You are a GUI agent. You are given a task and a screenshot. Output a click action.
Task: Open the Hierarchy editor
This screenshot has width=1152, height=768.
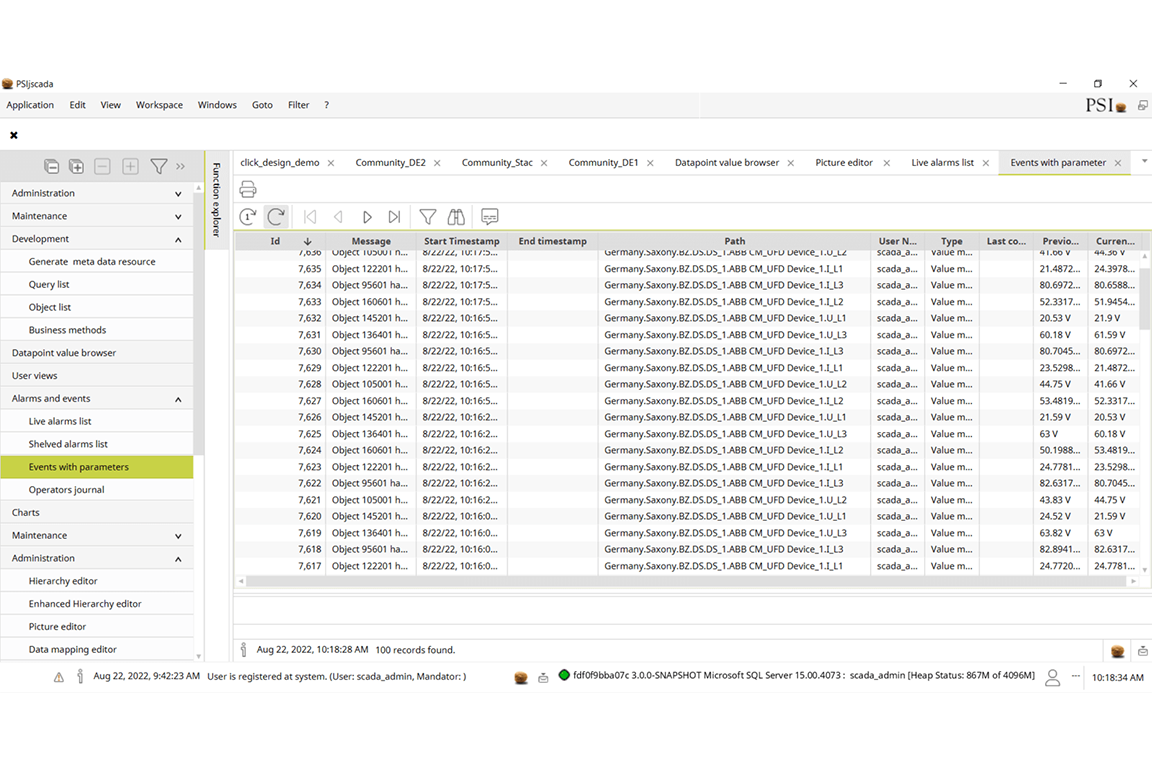click(x=97, y=581)
